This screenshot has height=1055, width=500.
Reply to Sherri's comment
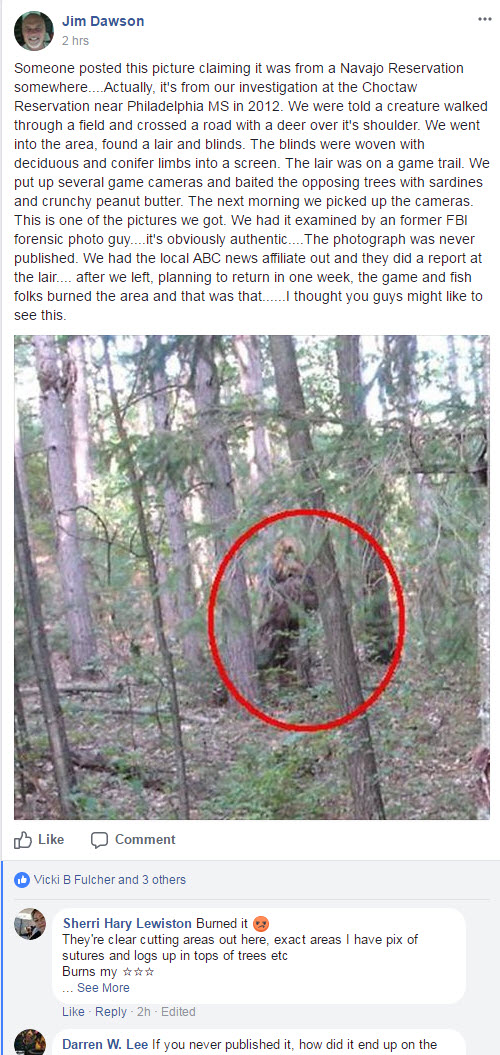(x=110, y=1012)
